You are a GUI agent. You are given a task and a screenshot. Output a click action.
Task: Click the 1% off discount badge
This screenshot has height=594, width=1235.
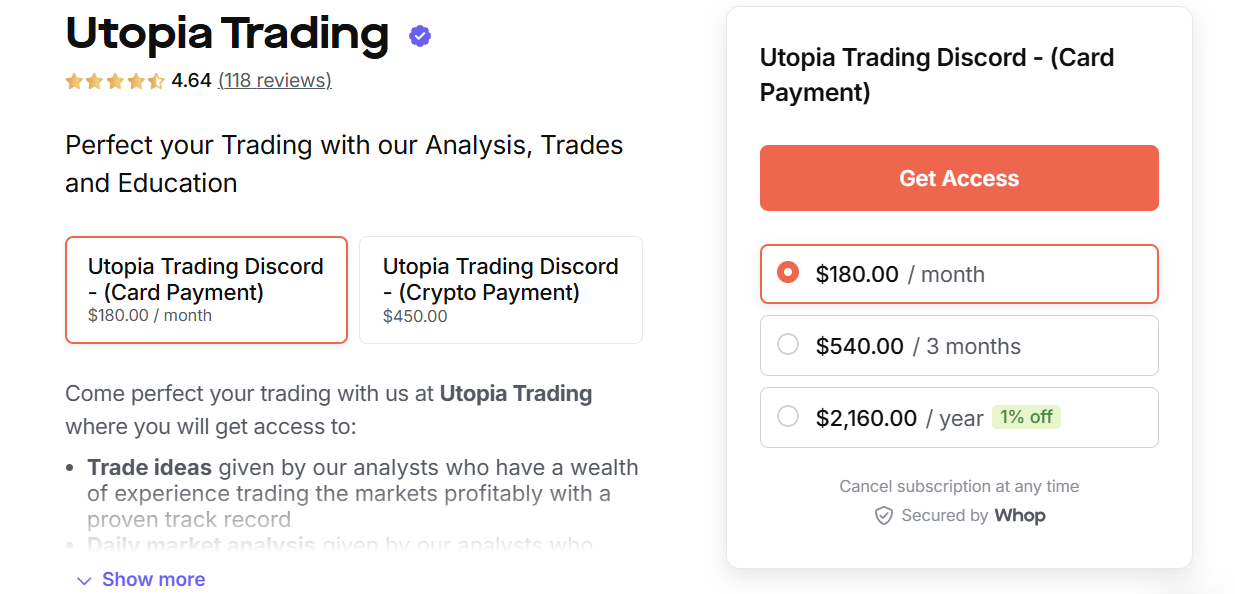(1026, 417)
